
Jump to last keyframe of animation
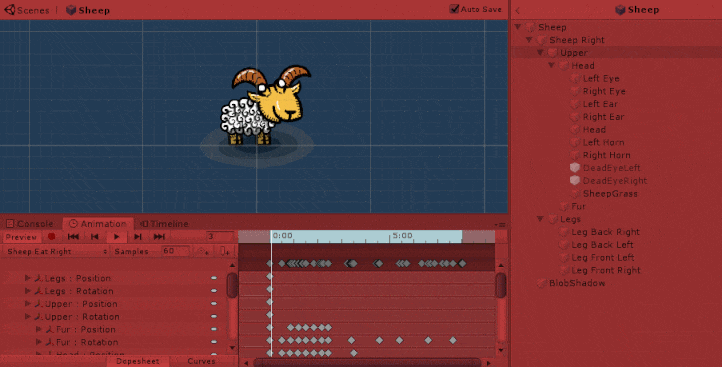(x=159, y=237)
